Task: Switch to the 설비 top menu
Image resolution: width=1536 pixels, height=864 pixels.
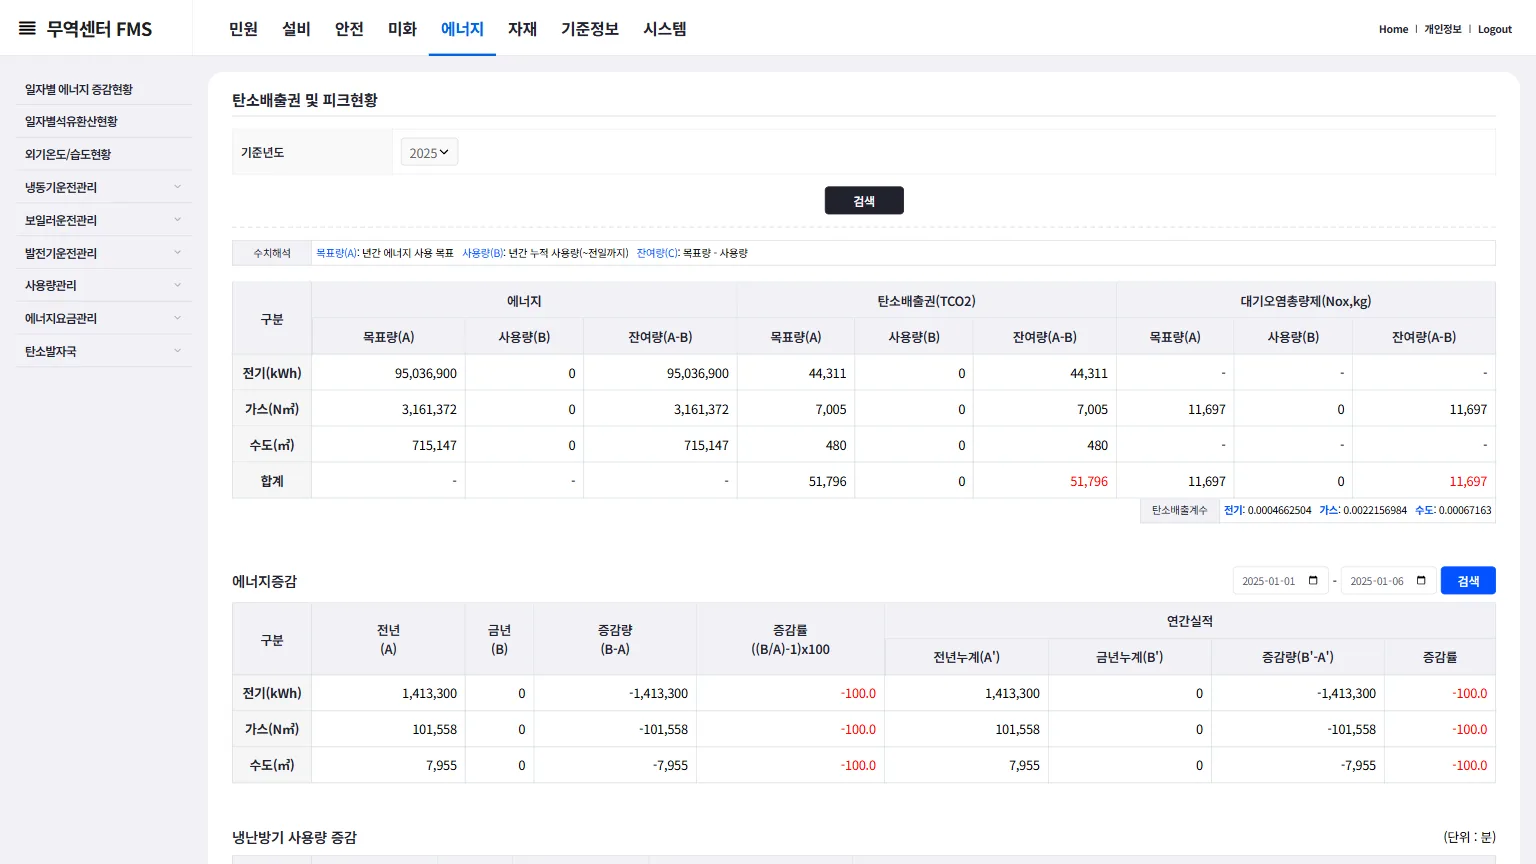Action: point(296,29)
